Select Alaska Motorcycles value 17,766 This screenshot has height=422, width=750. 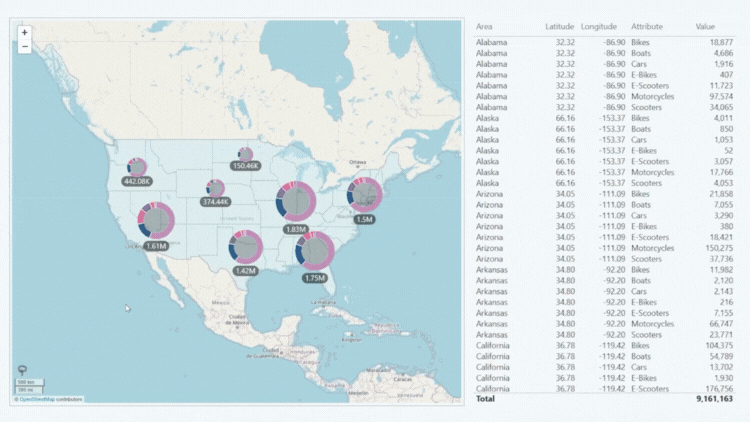[721, 172]
